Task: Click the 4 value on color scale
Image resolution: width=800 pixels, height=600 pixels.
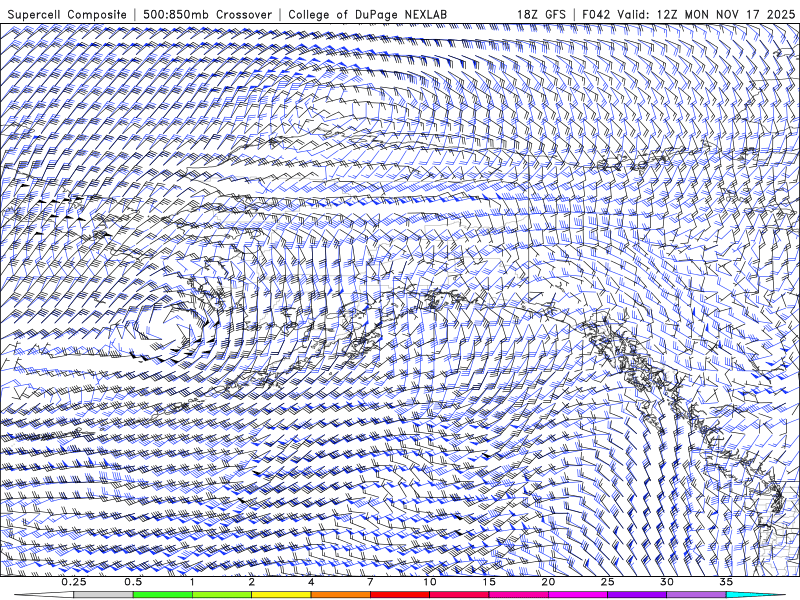Action: [x=311, y=582]
